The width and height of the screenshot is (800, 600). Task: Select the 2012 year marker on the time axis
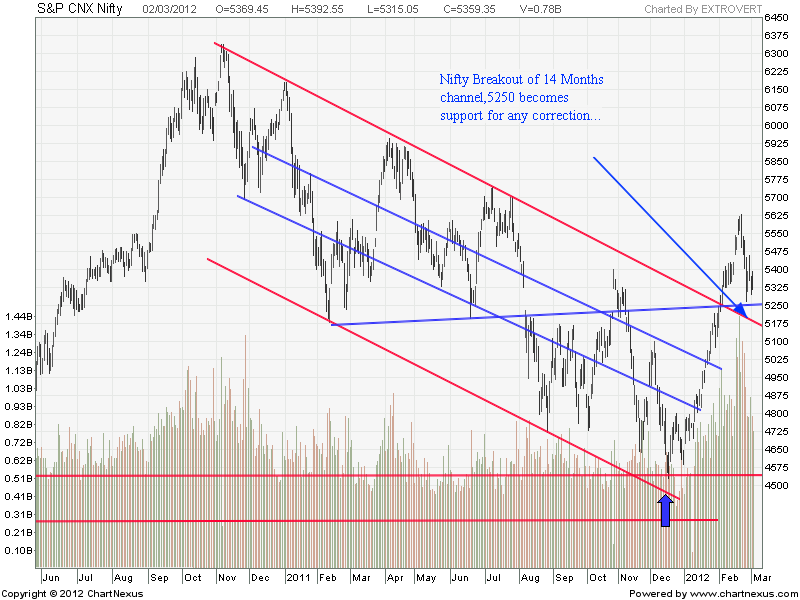coord(696,578)
